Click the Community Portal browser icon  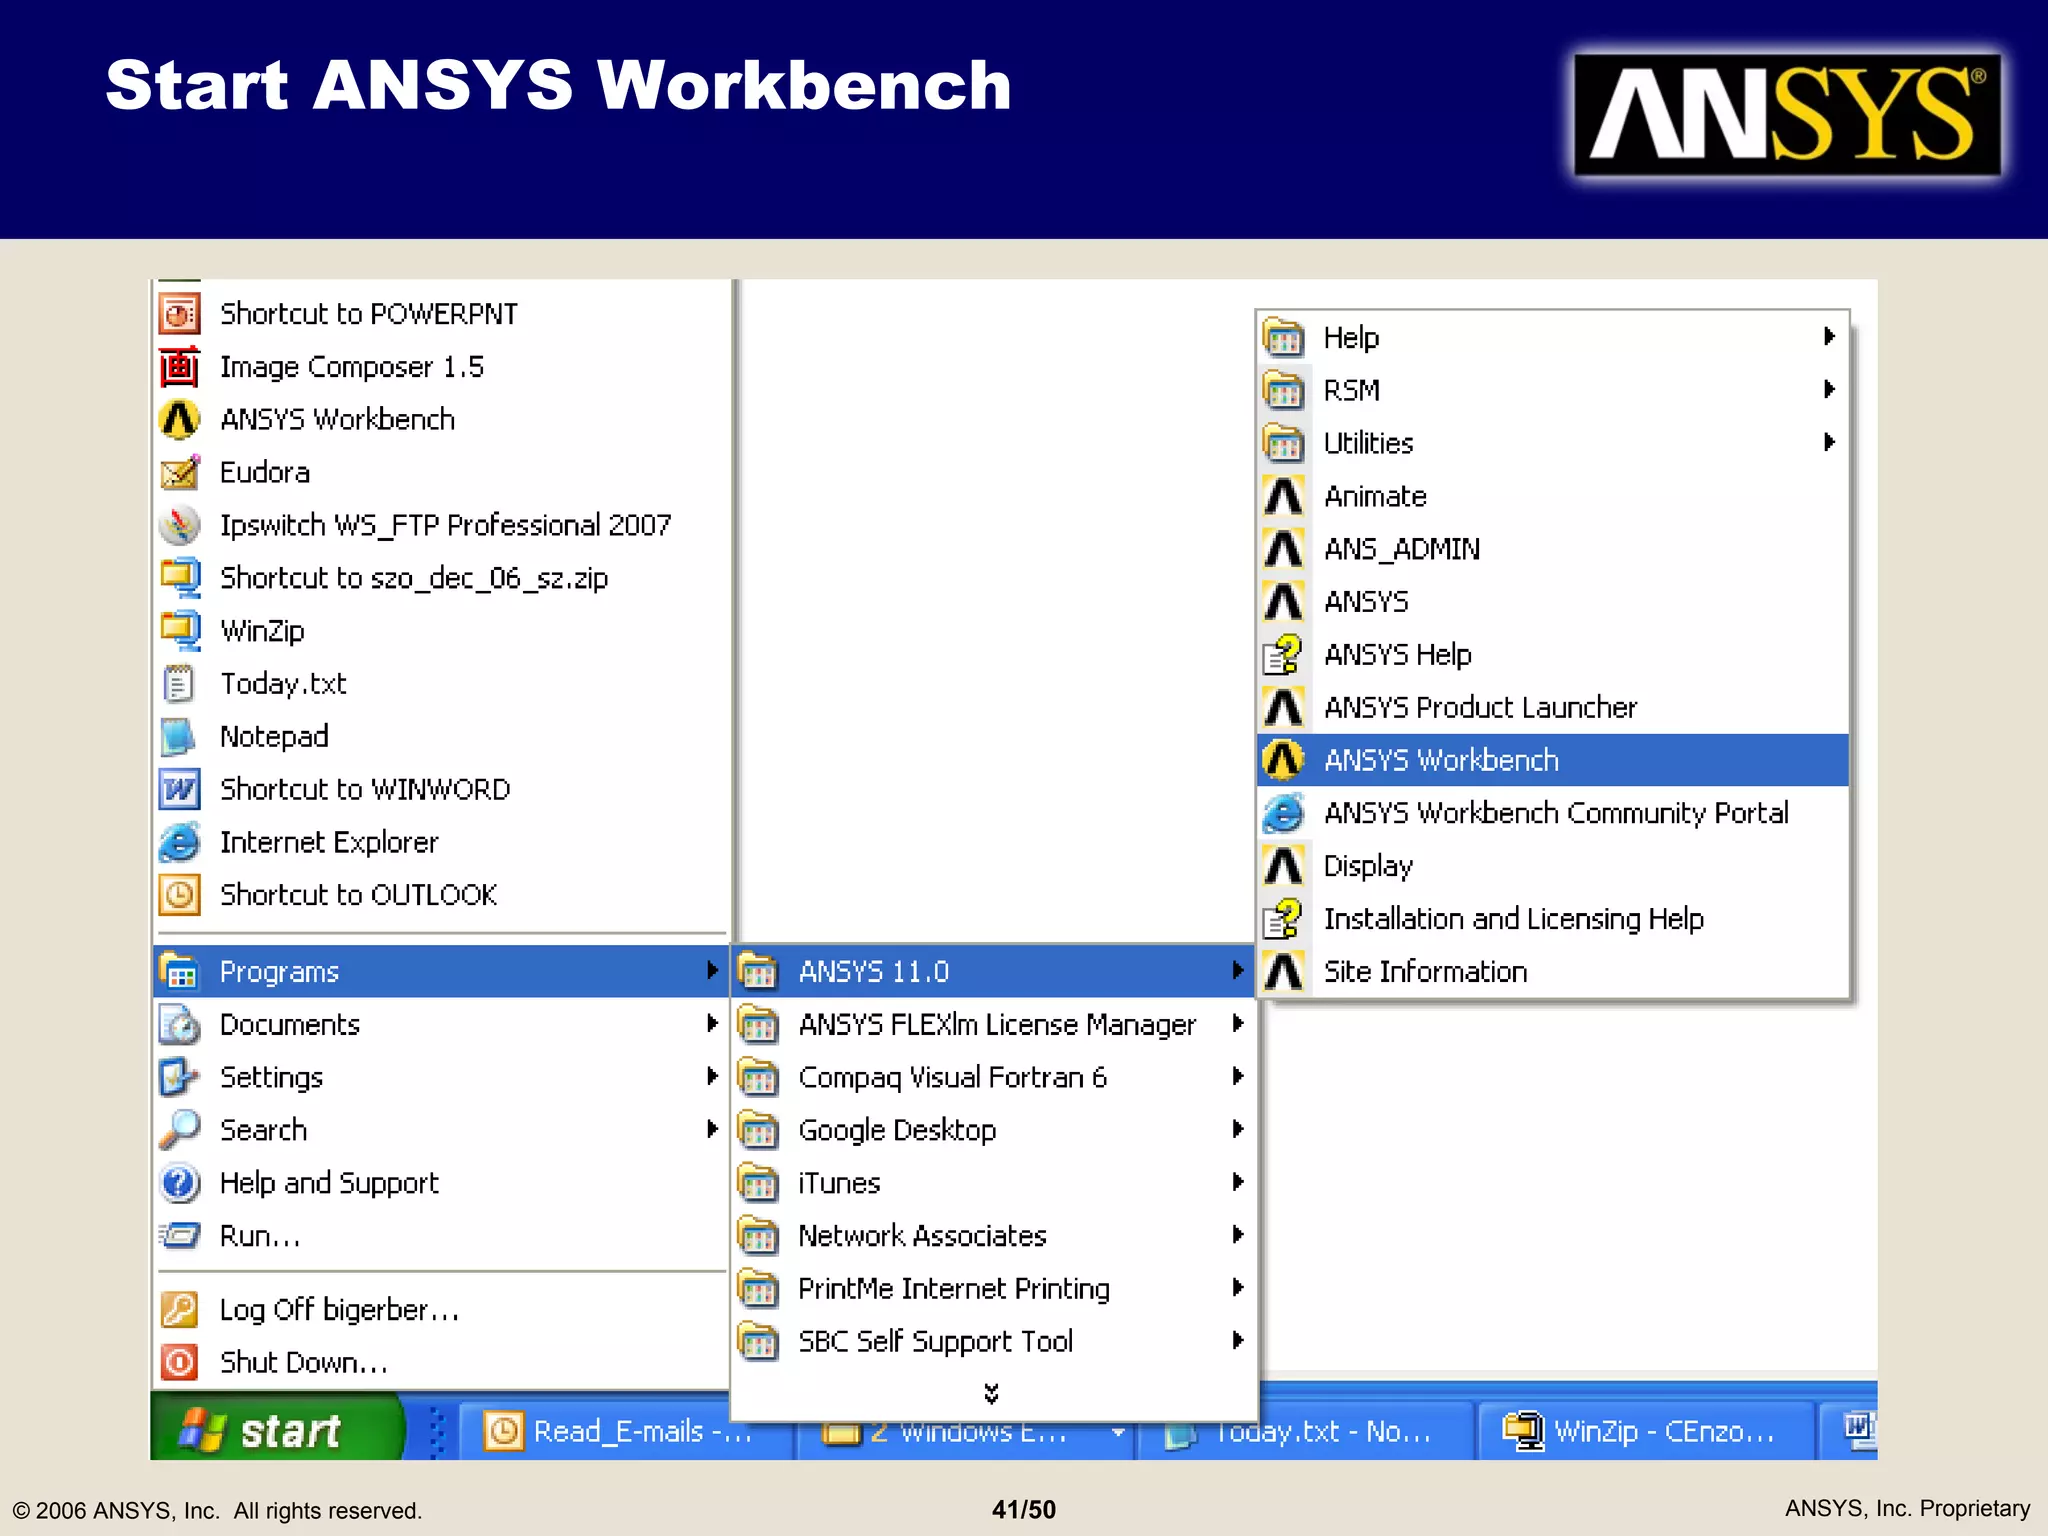click(x=1284, y=813)
